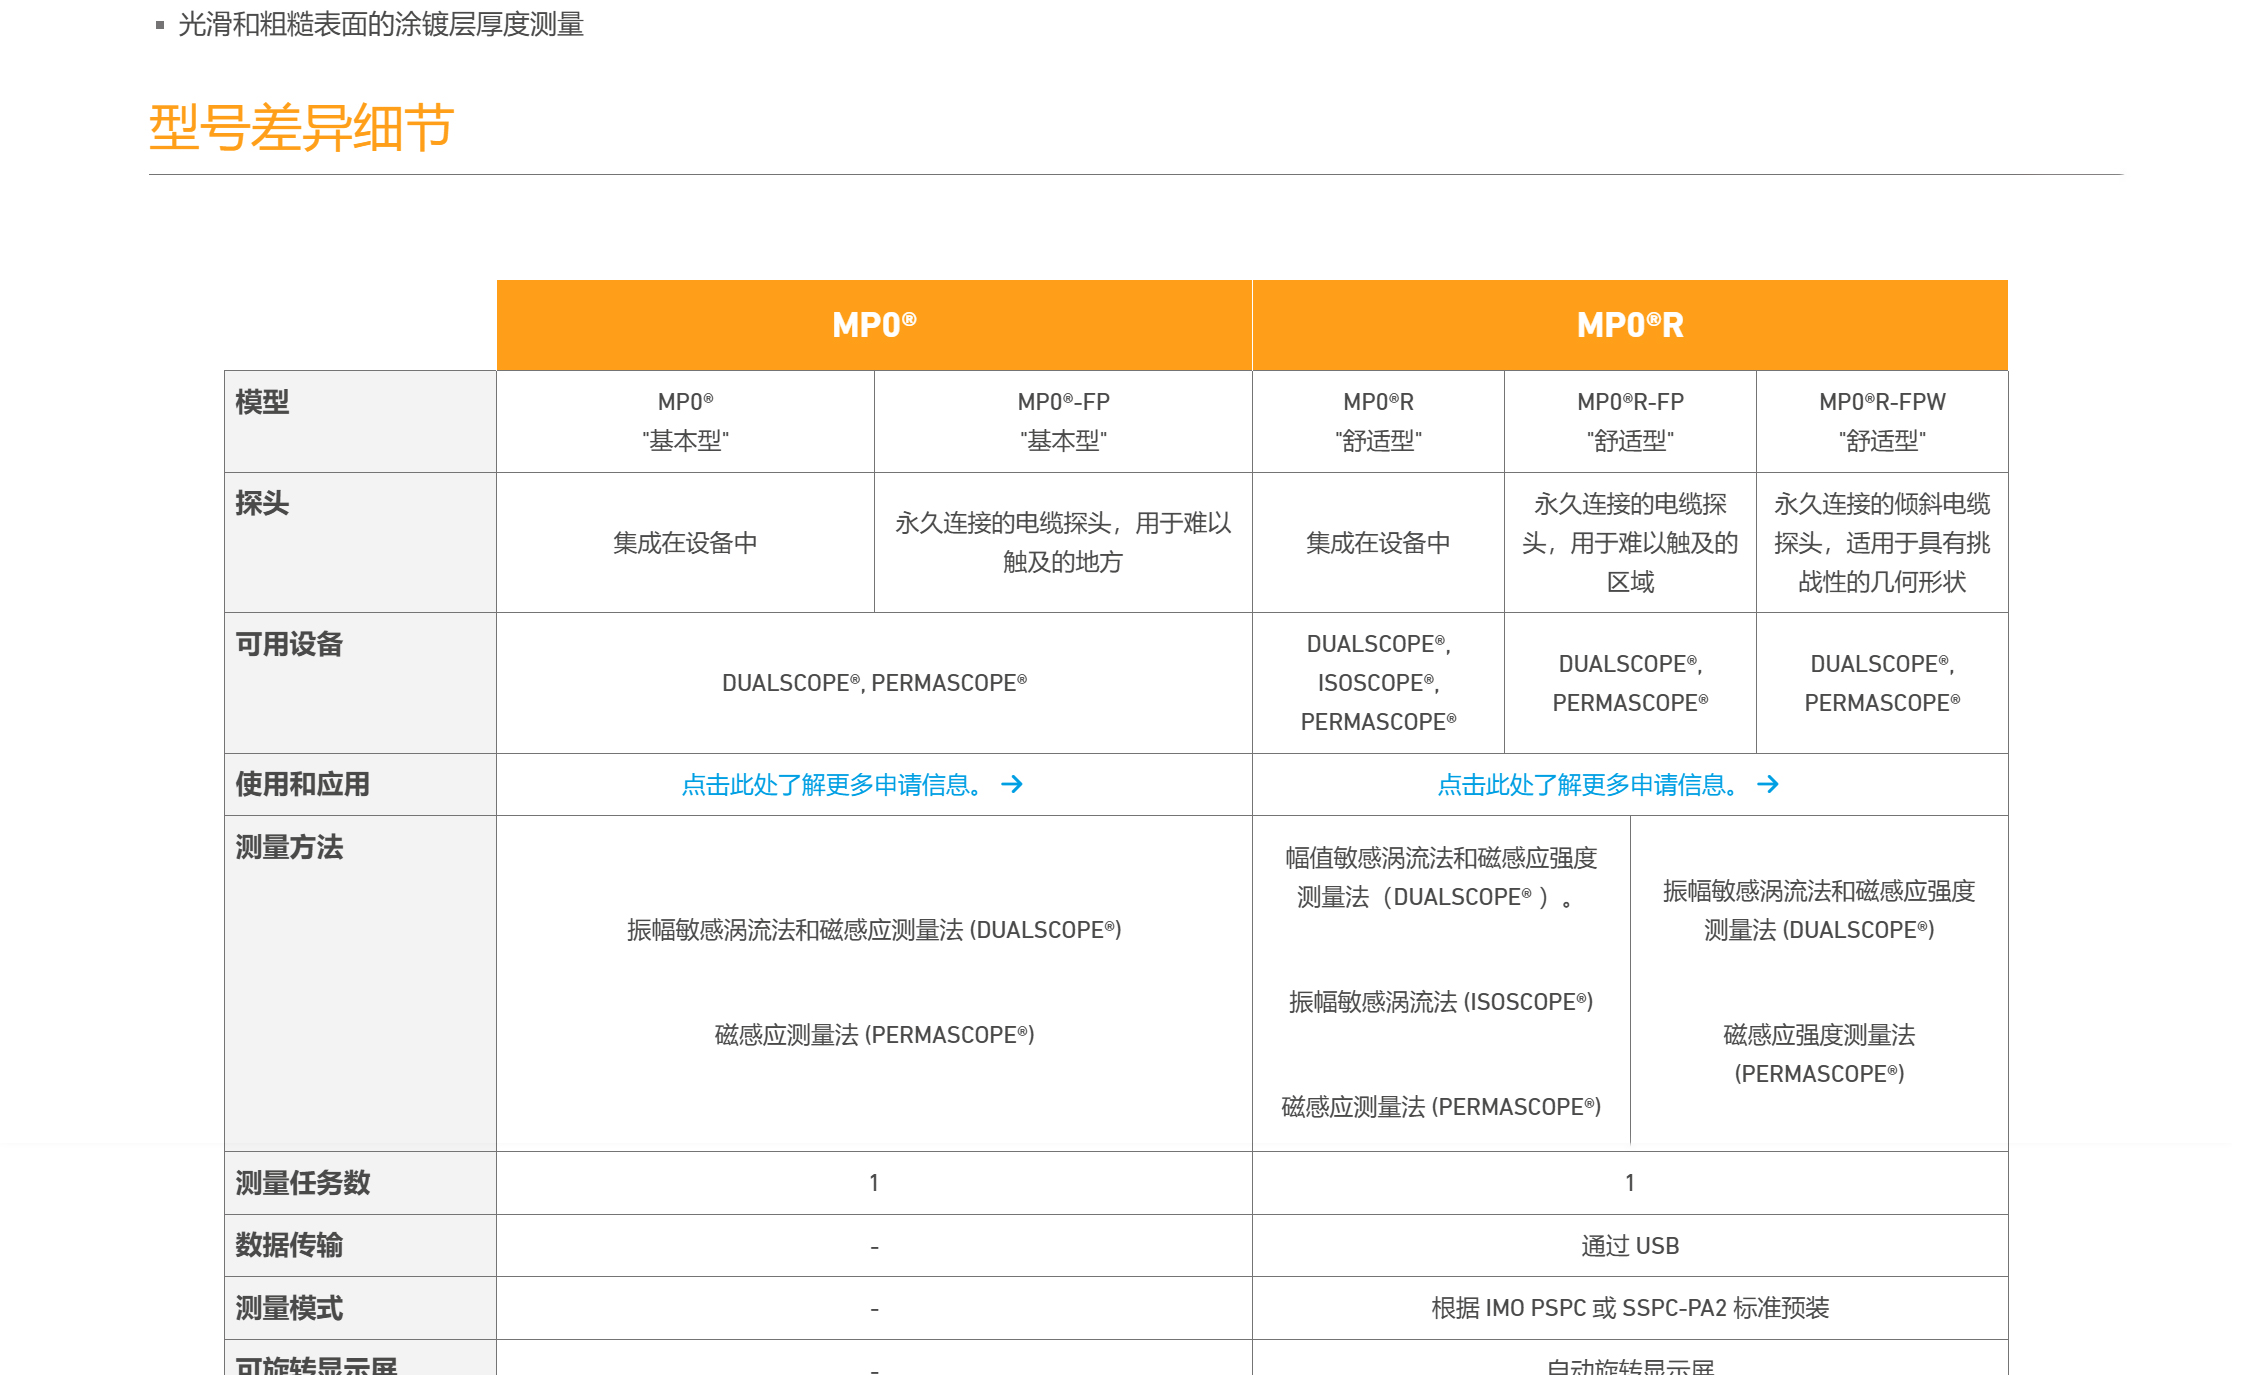This screenshot has width=2256, height=1375.
Task: Click the dash in 数据传输 row under MP0®
Action: (874, 1247)
